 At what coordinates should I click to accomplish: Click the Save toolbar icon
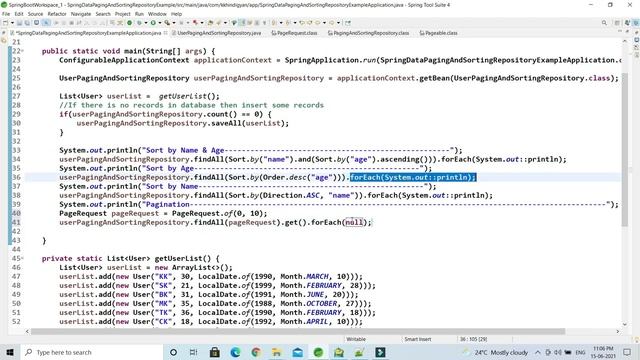point(19,23)
